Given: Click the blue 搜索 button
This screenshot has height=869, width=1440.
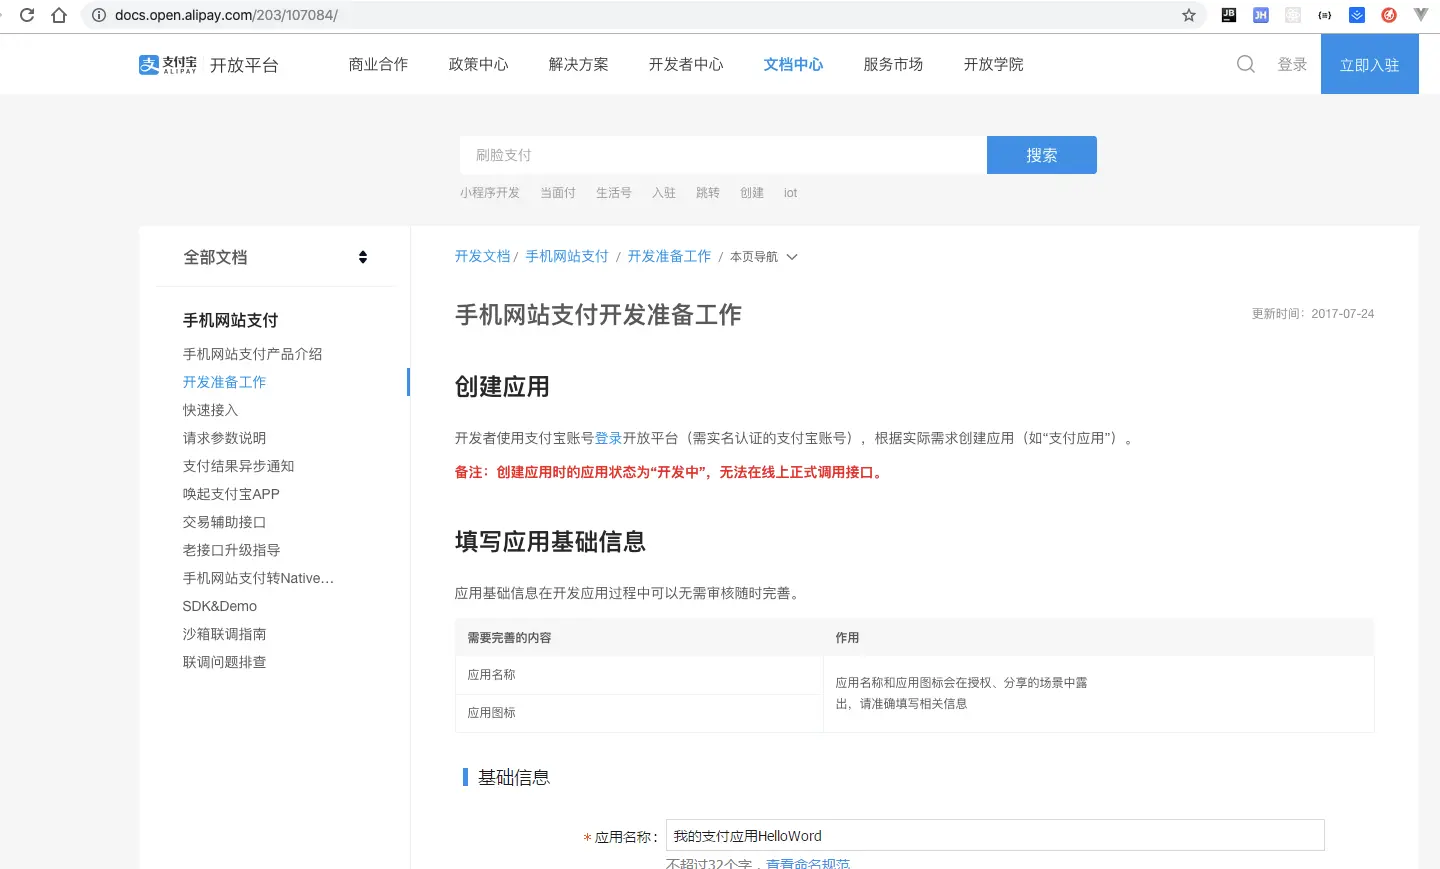Looking at the screenshot, I should click(1042, 155).
